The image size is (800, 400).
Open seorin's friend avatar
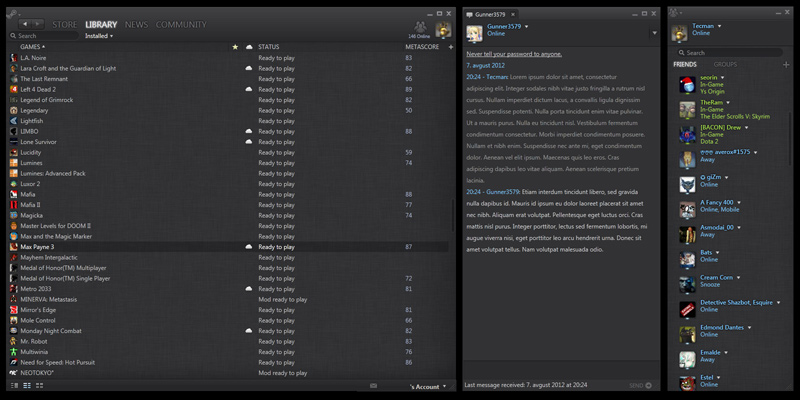pyautogui.click(x=687, y=84)
